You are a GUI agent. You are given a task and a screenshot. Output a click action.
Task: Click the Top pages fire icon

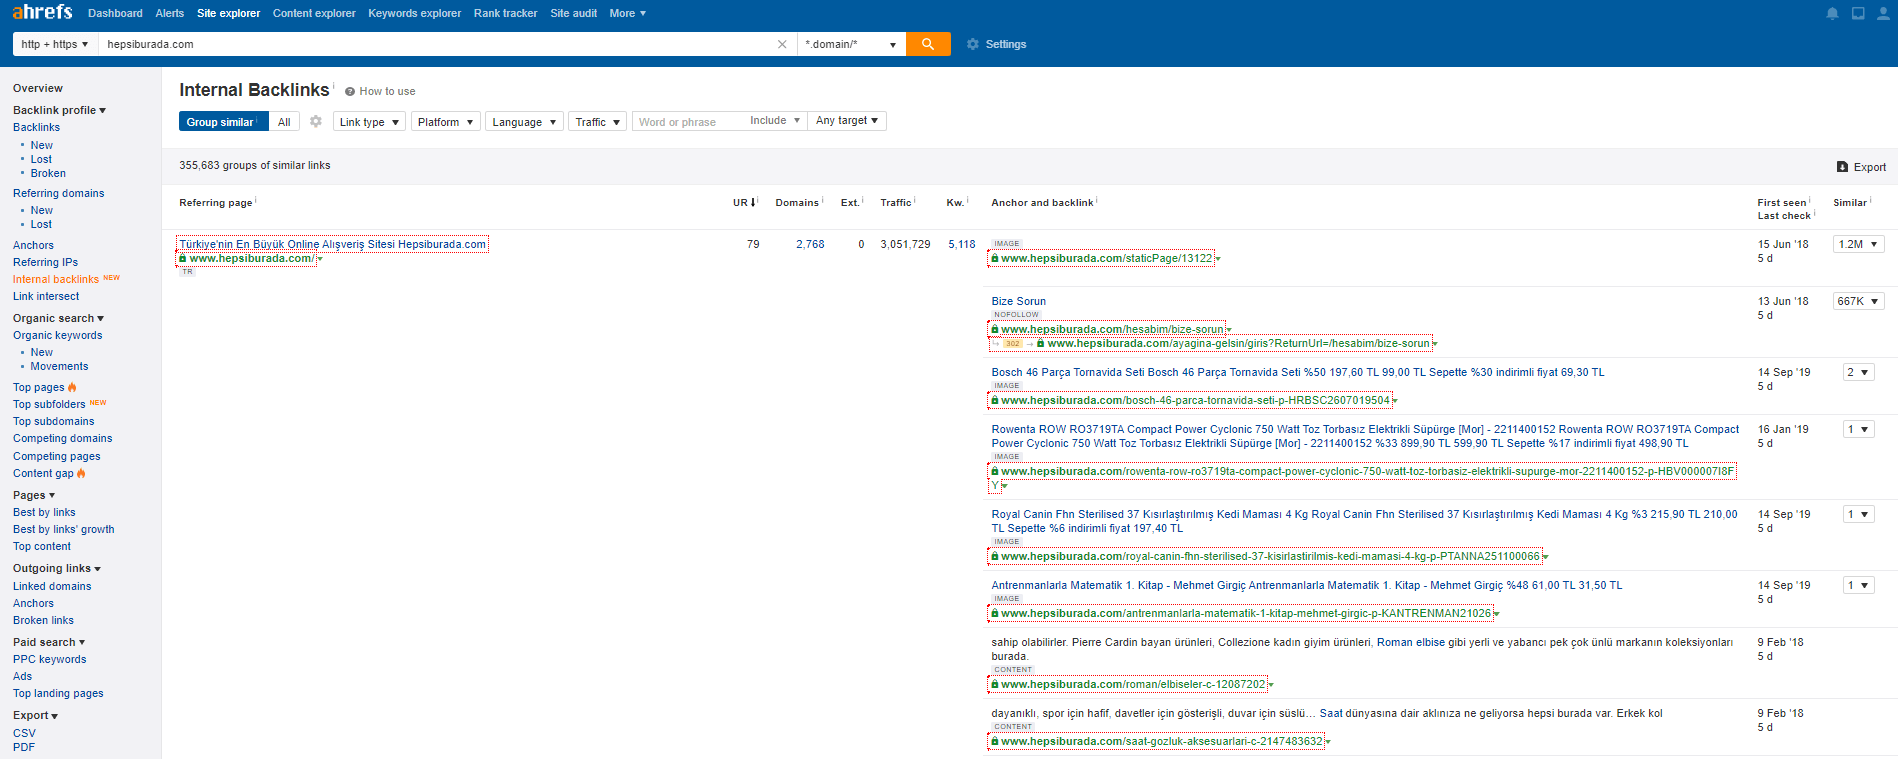point(72,387)
